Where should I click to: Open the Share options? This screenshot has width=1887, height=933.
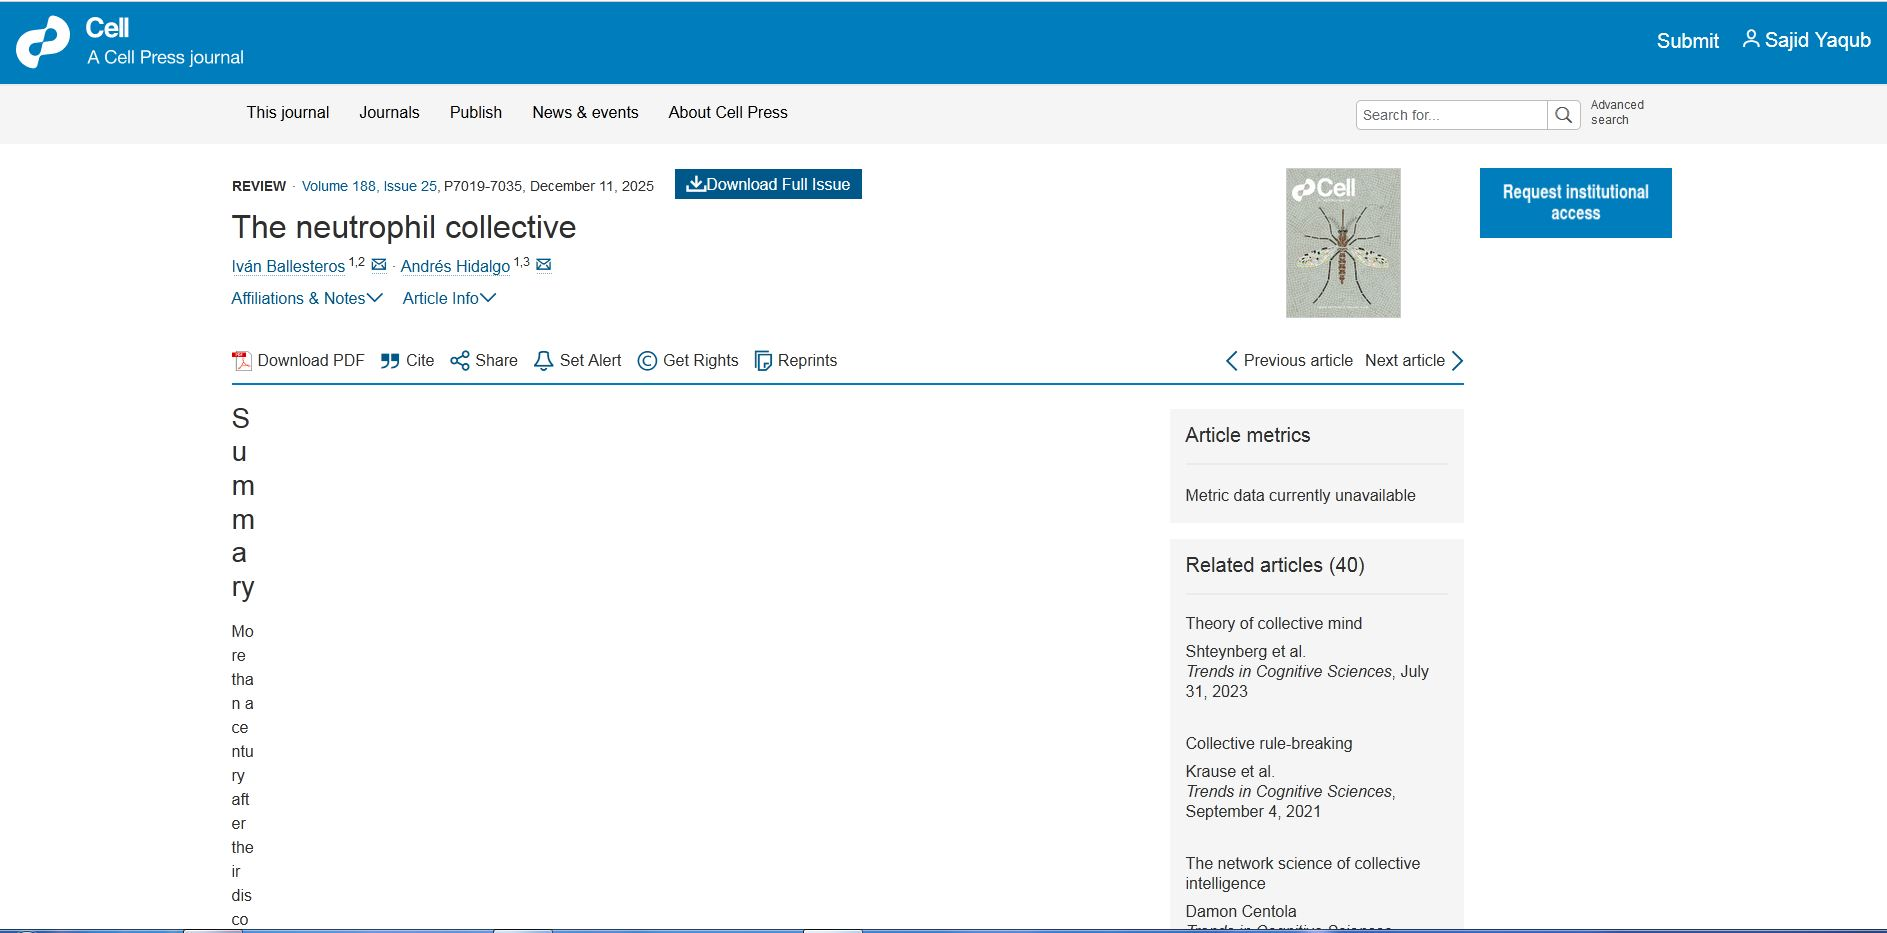click(459, 361)
